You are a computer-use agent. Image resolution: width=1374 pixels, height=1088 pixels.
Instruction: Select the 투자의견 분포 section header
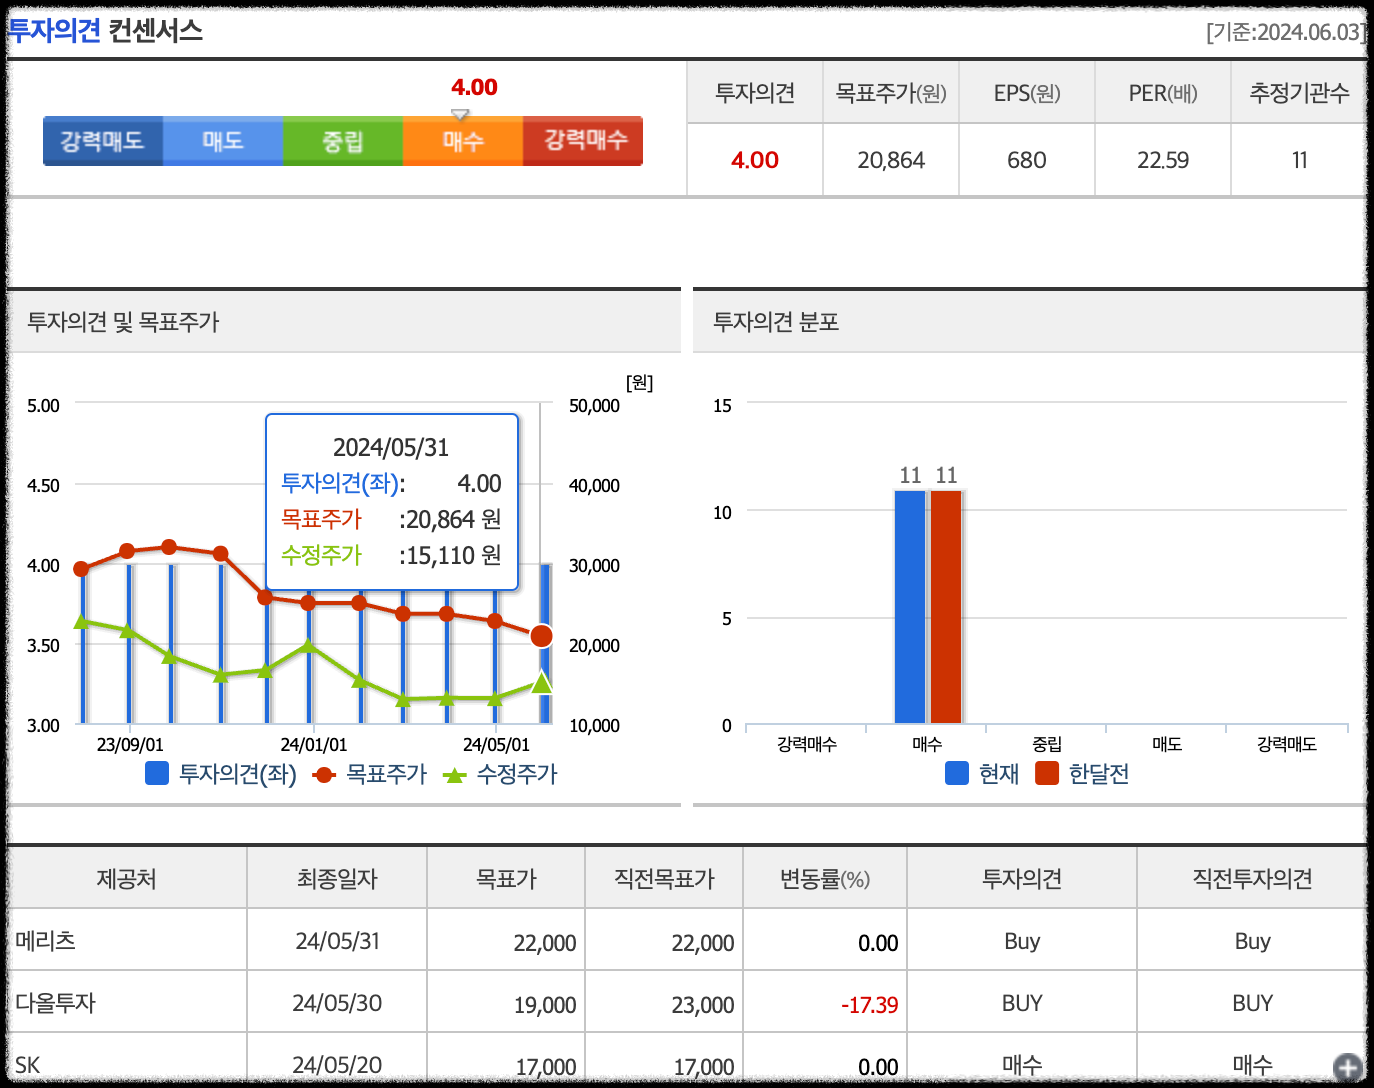click(x=778, y=322)
